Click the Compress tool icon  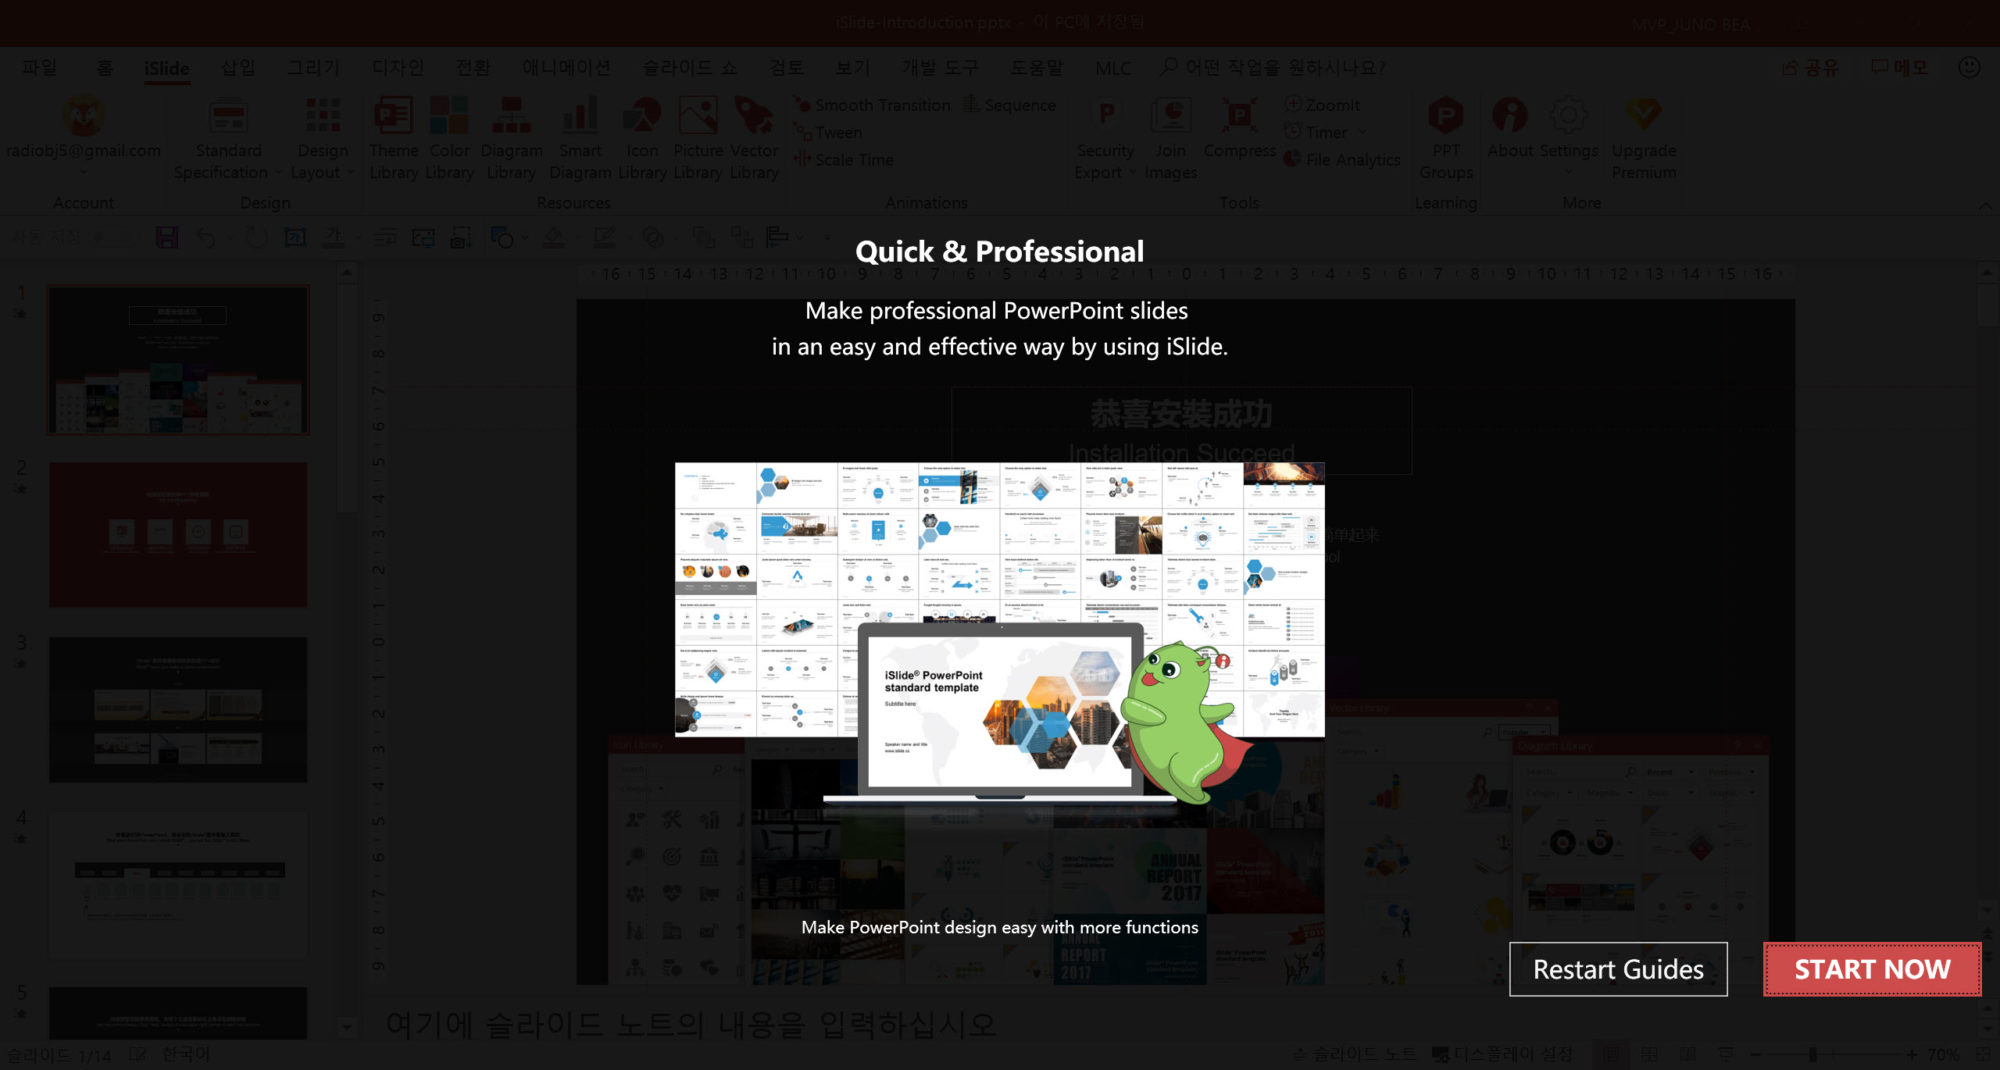tap(1240, 116)
